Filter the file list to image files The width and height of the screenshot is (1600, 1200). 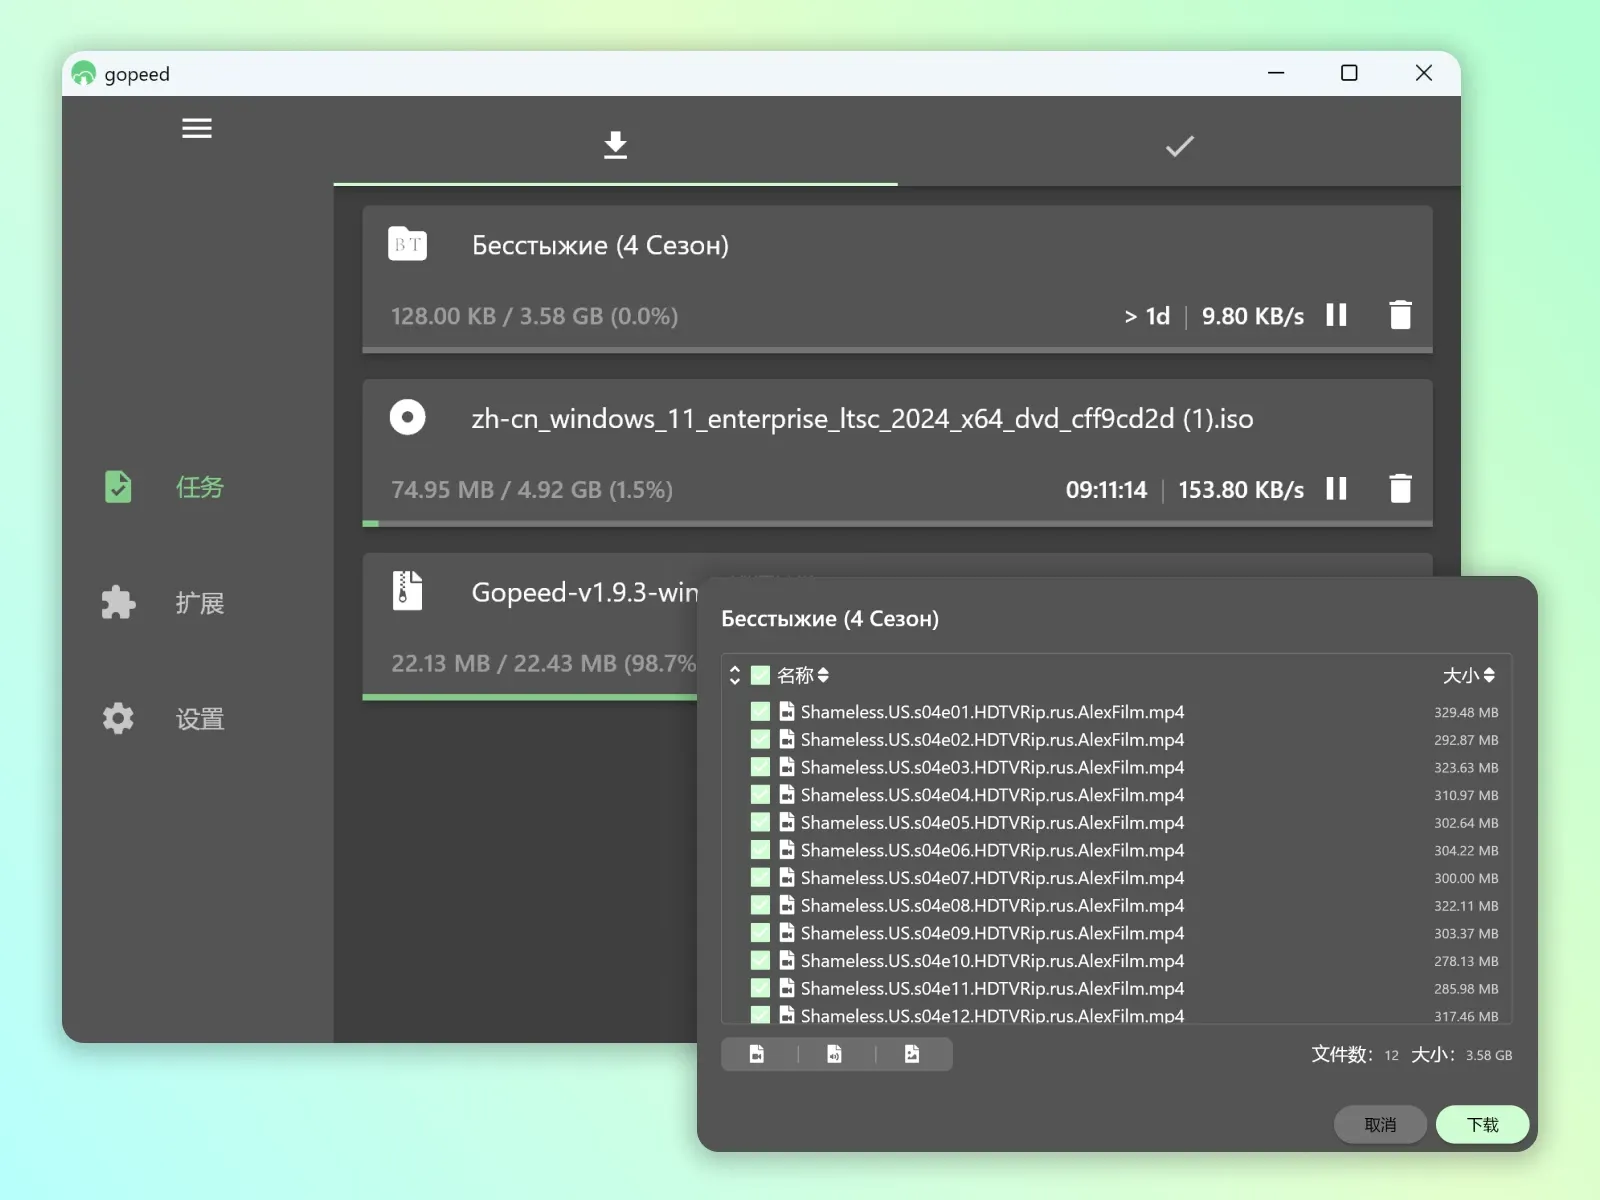pyautogui.click(x=912, y=1054)
